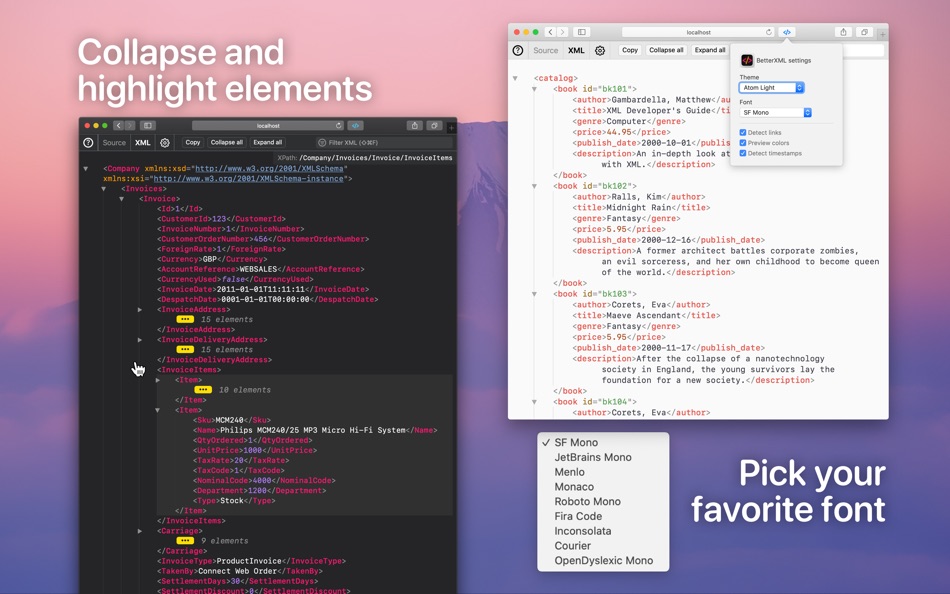This screenshot has height=594, width=950.
Task: Click localhost address bar in light window
Action: click(698, 32)
